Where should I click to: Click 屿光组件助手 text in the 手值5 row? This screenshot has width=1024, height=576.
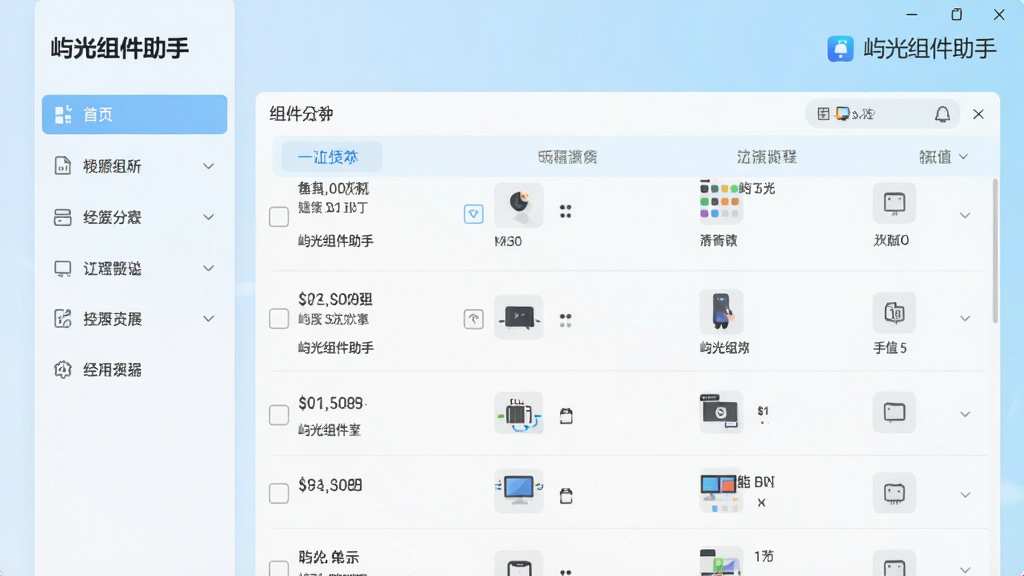pyautogui.click(x=336, y=348)
